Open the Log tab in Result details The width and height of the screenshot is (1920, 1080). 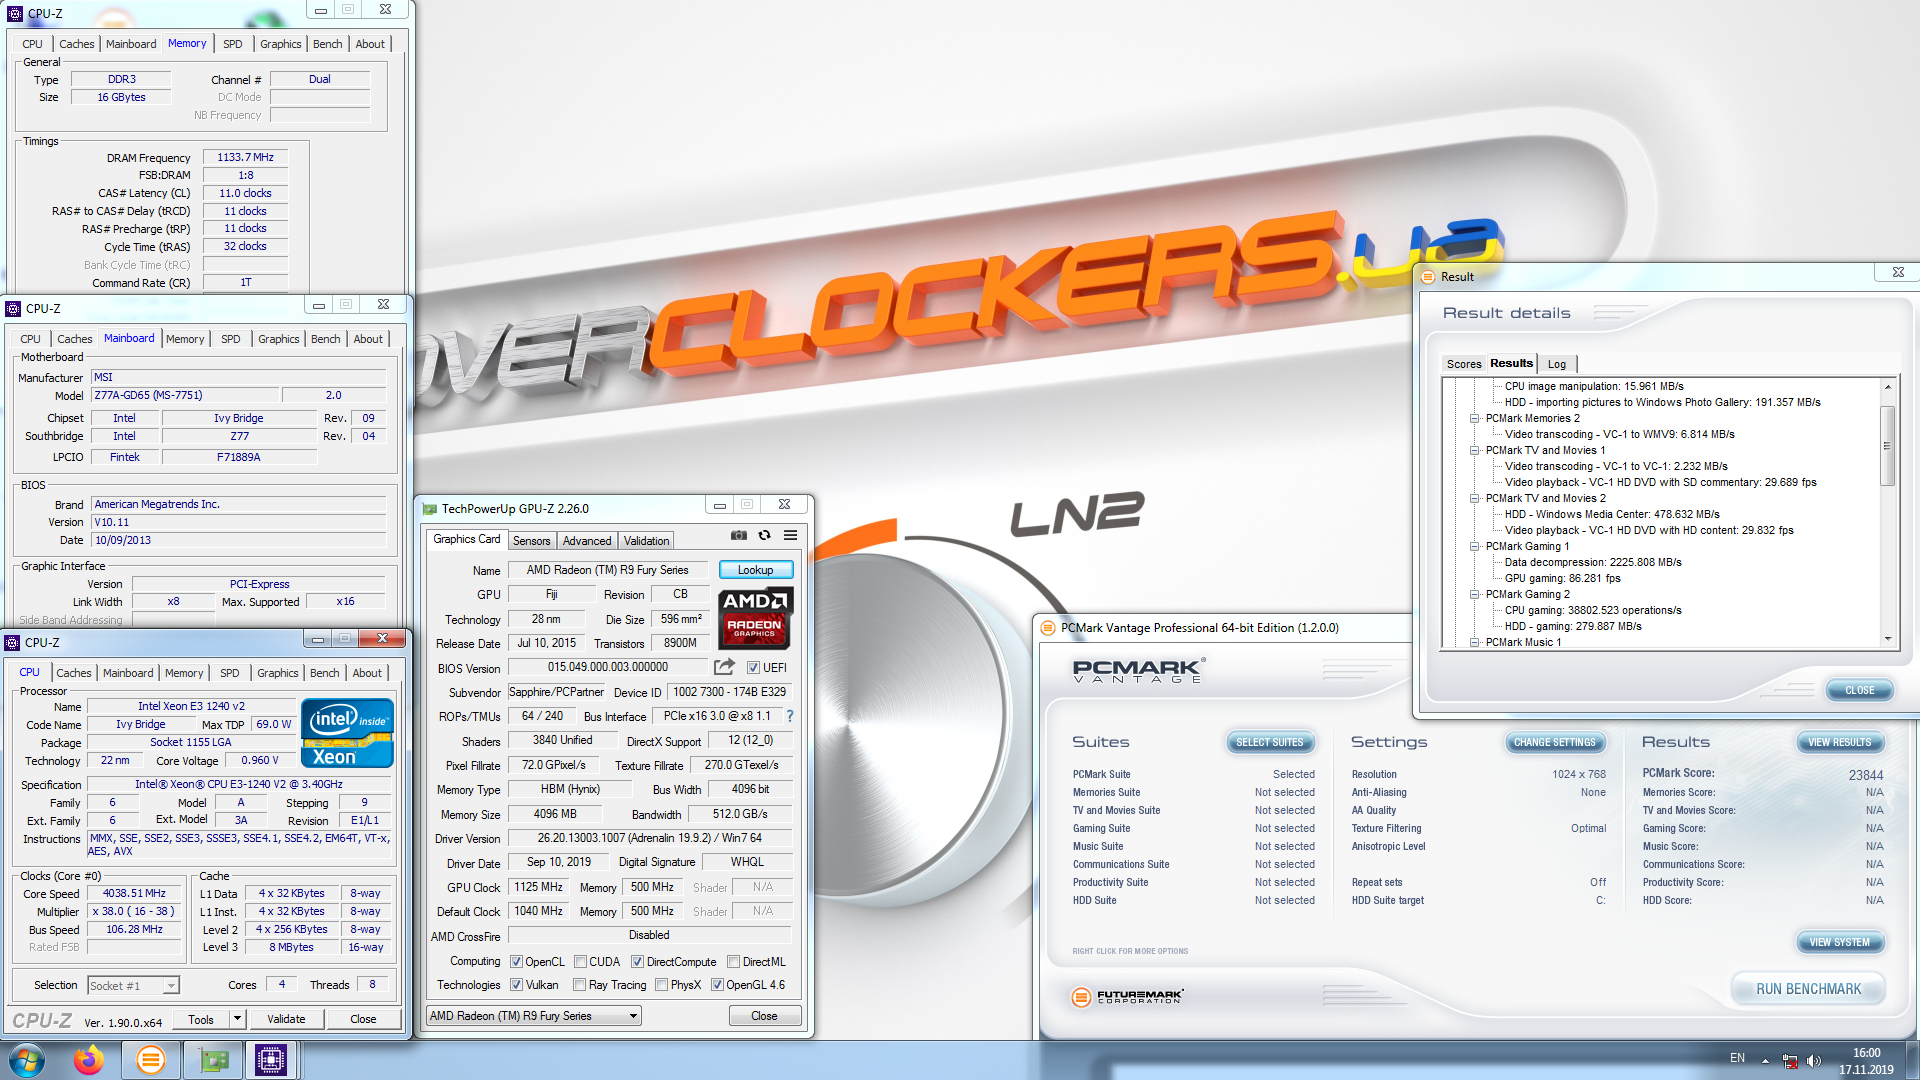[x=1557, y=364]
